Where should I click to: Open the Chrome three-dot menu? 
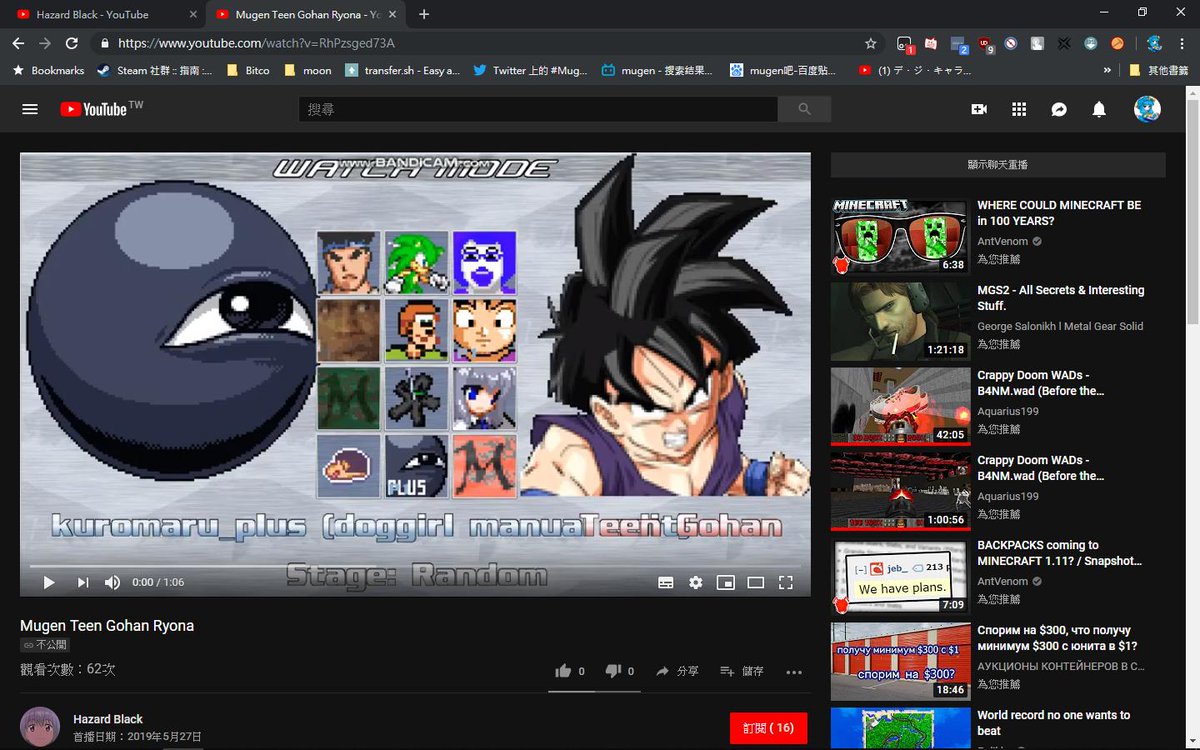tap(1182, 43)
